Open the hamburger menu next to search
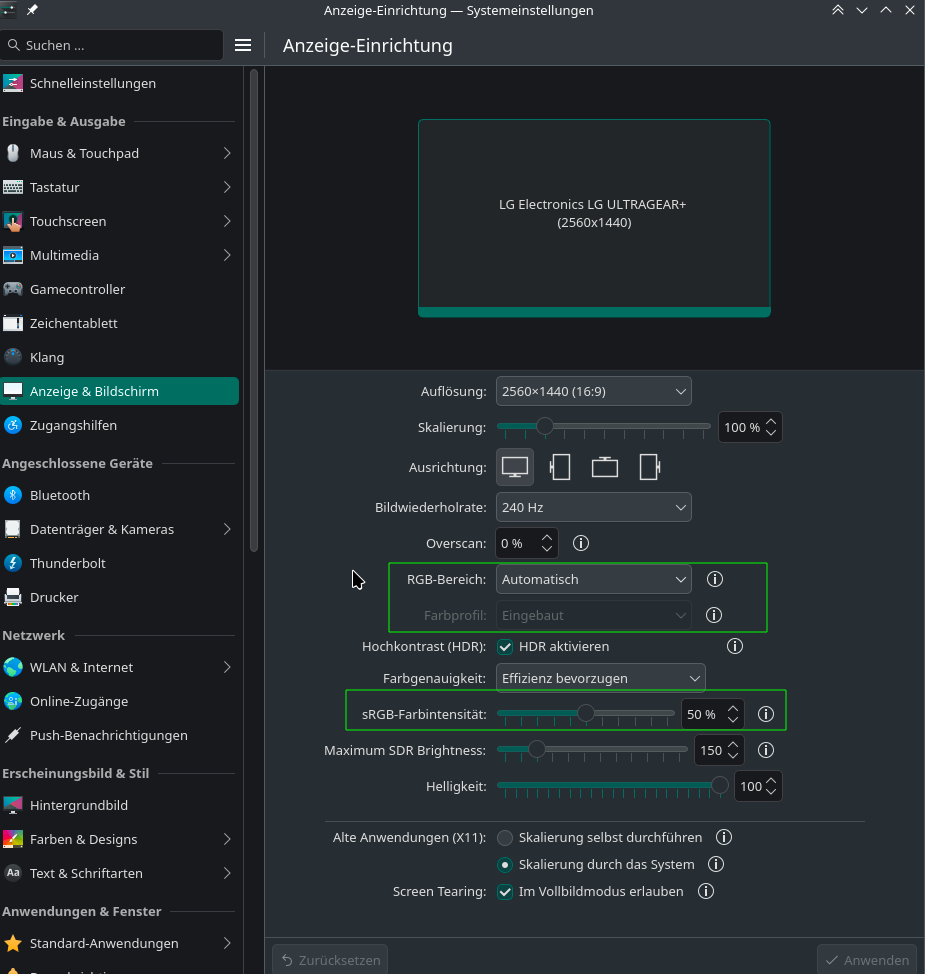 point(243,45)
